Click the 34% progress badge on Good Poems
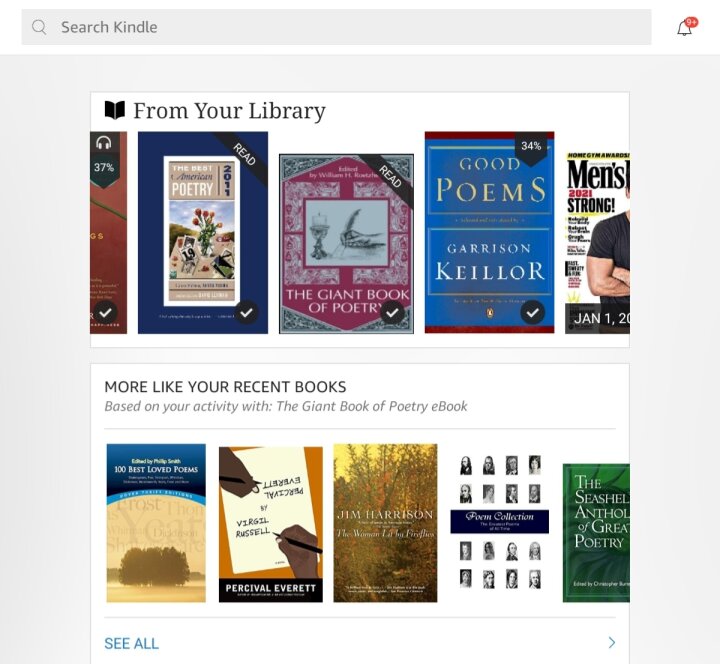This screenshot has height=664, width=720. (531, 148)
